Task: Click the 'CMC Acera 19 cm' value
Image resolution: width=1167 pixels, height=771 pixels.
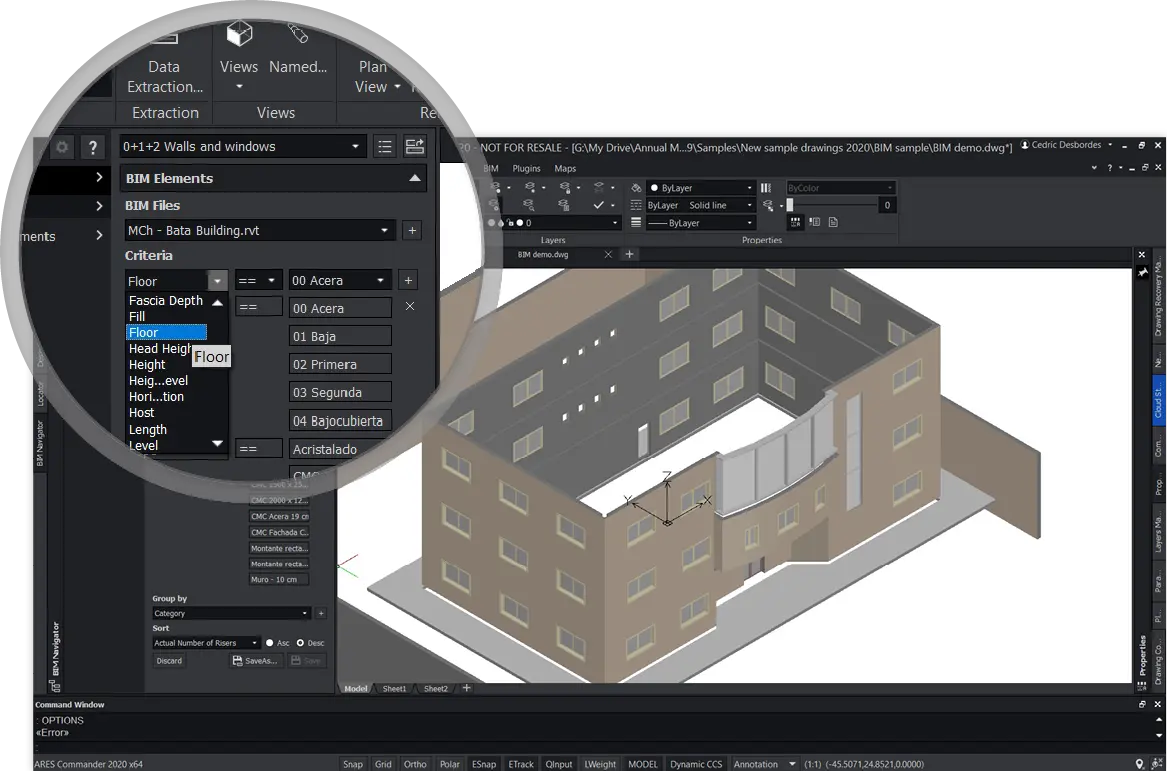Action: tap(279, 516)
